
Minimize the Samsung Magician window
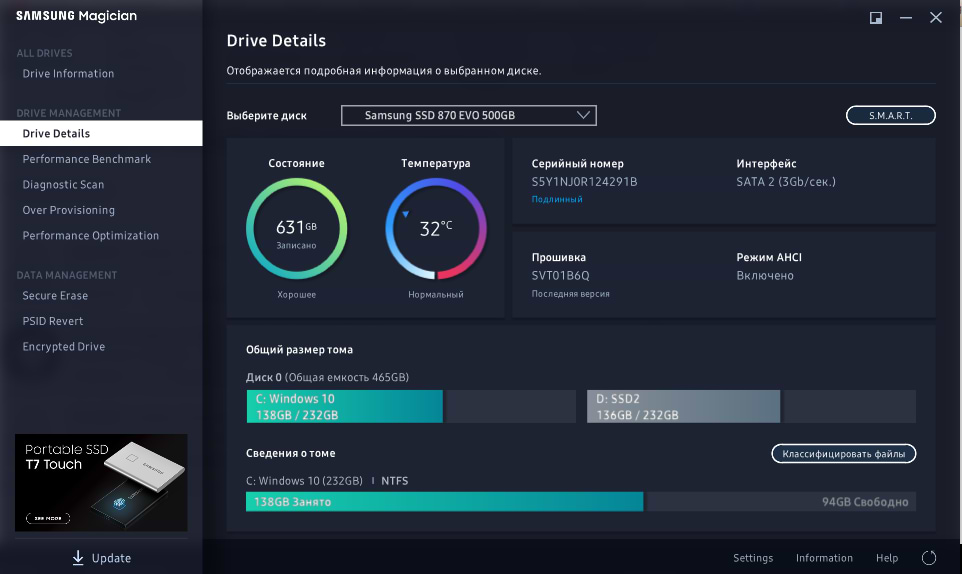(906, 18)
